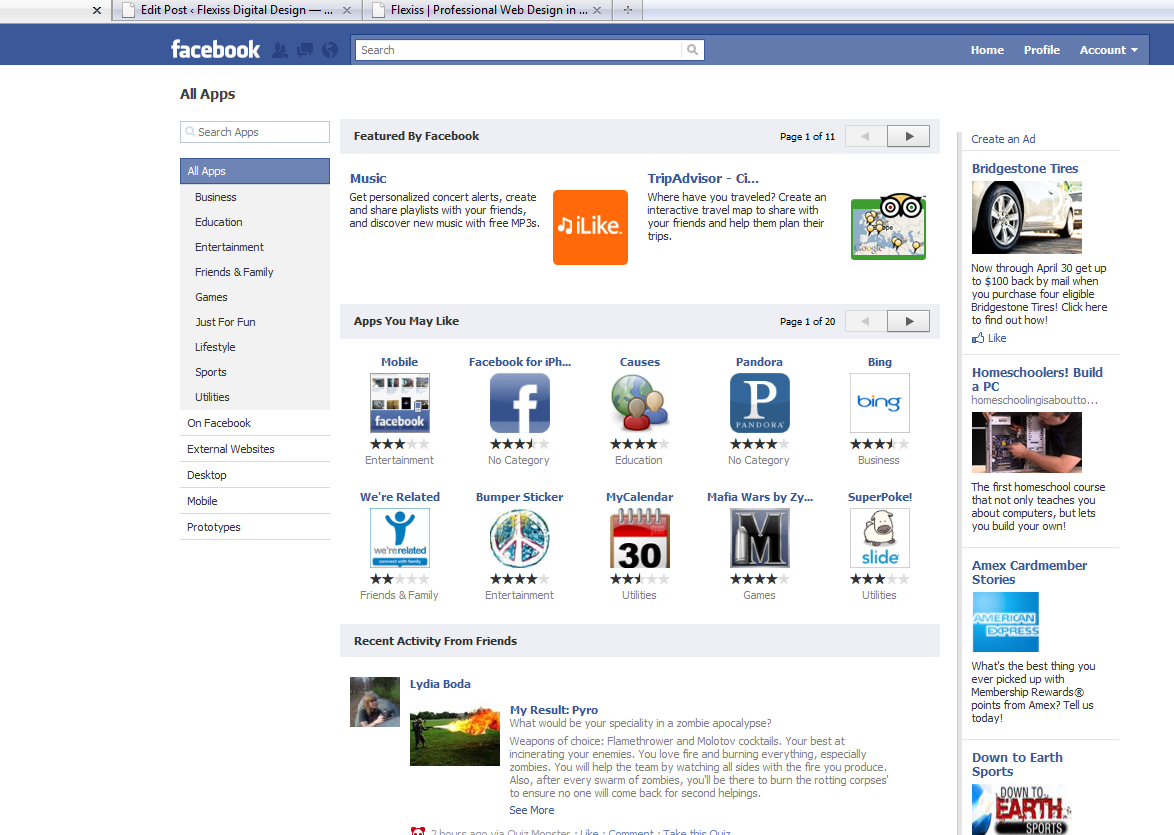Viewport: 1174px width, 835px height.
Task: Focus the top Facebook search field
Action: [518, 49]
